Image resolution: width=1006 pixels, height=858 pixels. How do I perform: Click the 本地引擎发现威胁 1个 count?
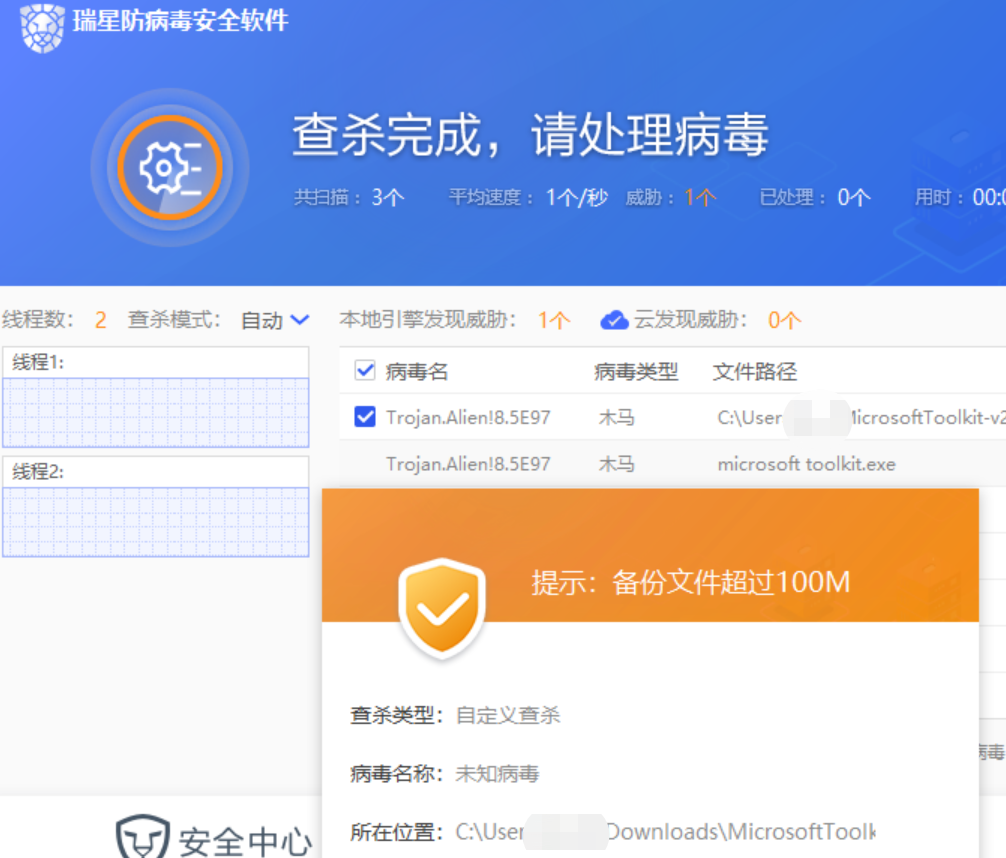point(554,320)
